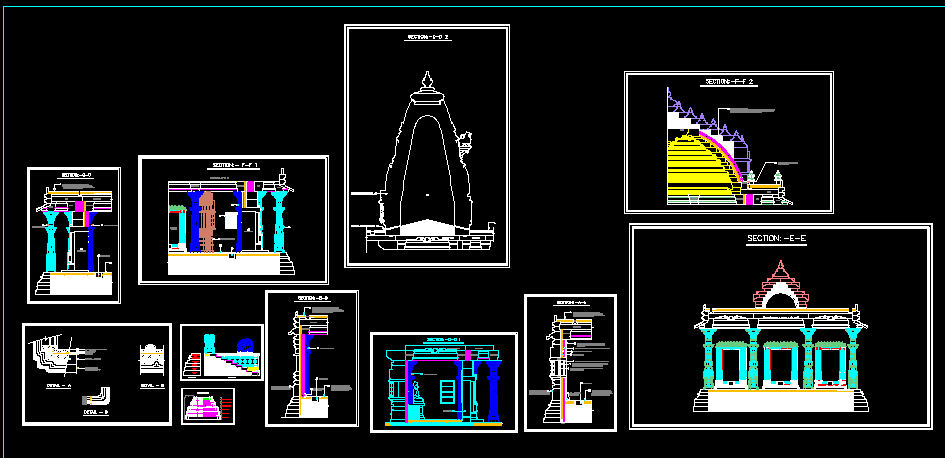Select the blue column in the cyan shrine drawing
The image size is (945, 458).
tap(494, 390)
